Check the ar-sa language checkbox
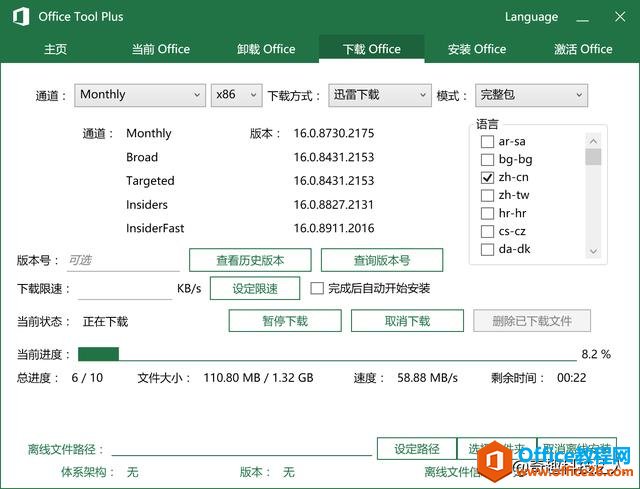Image resolution: width=640 pixels, height=489 pixels. click(x=487, y=142)
